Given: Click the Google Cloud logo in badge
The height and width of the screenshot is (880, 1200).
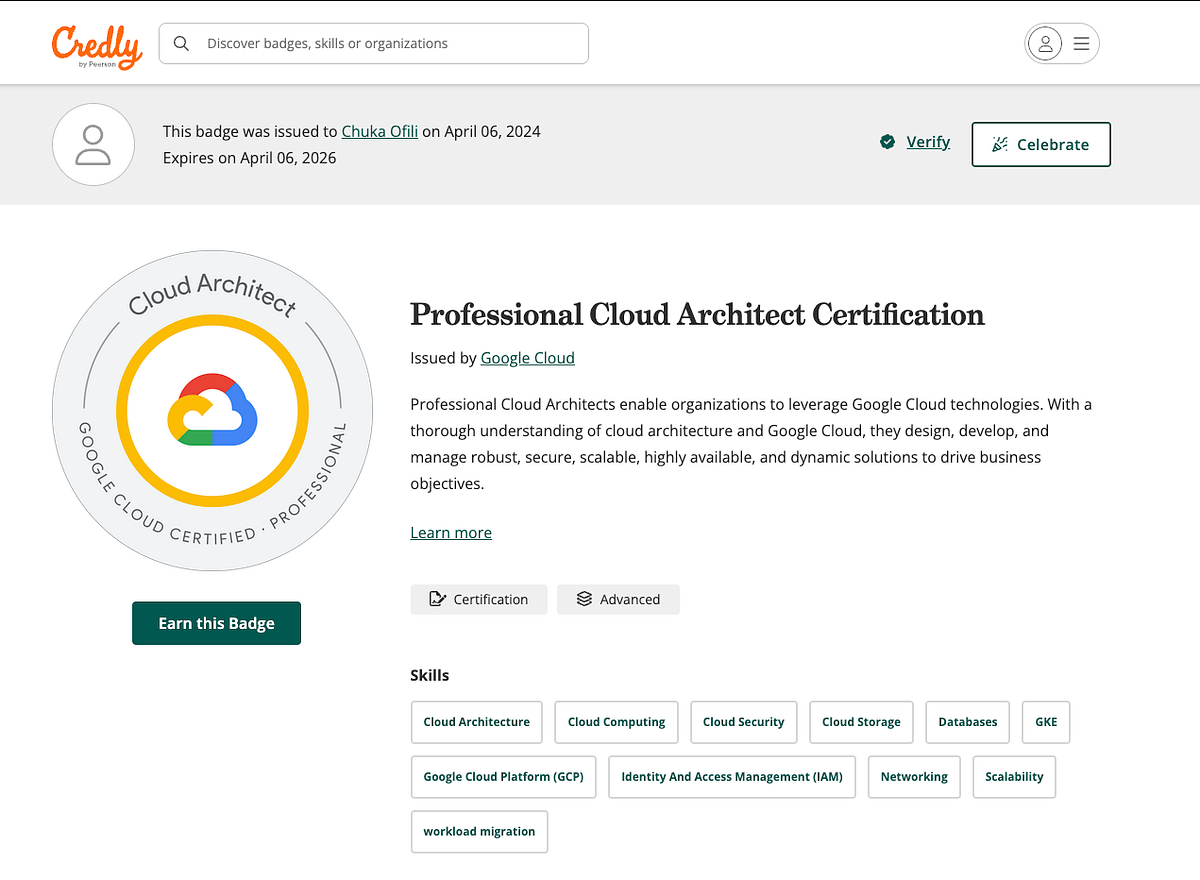Looking at the screenshot, I should pyautogui.click(x=213, y=409).
